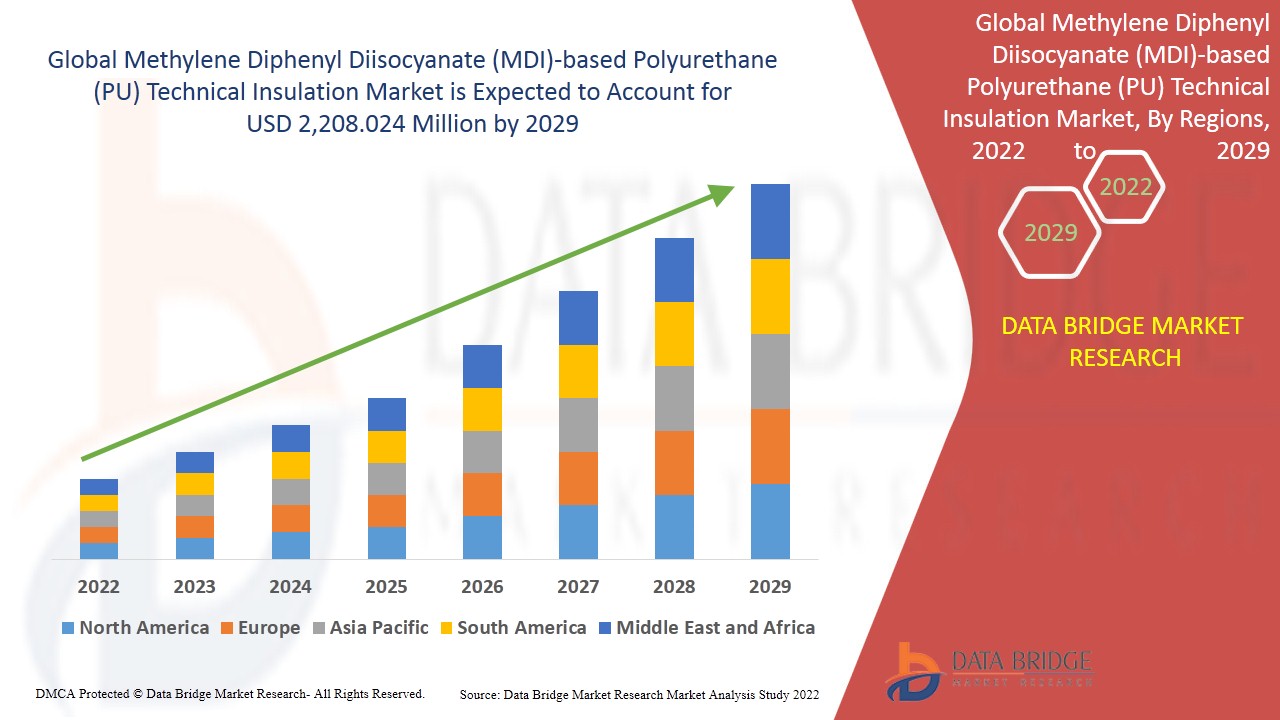
Task: Click the DATA BRIDGE MARKET RESEARCH text link
Action: (x=1126, y=341)
